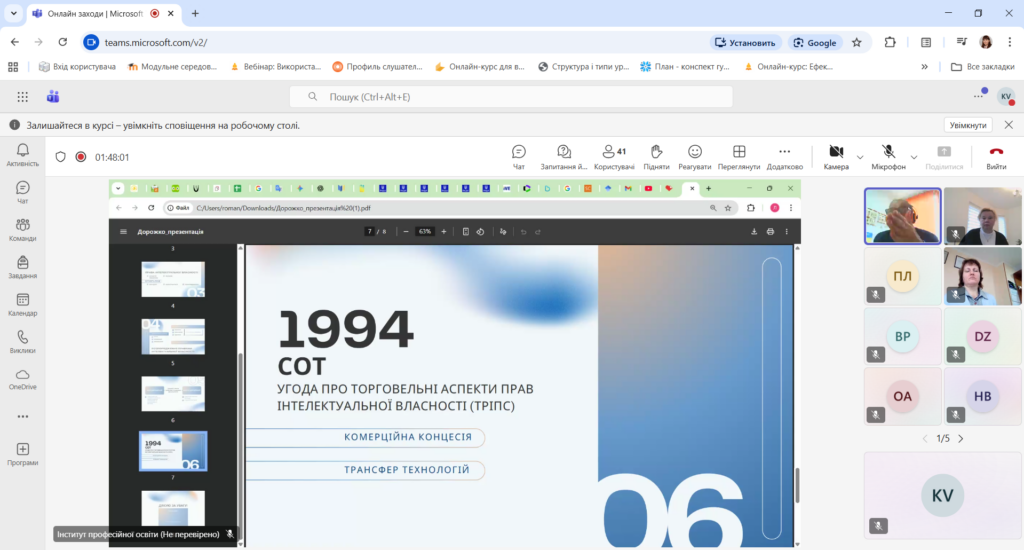Click the Teams search field

(x=510, y=97)
